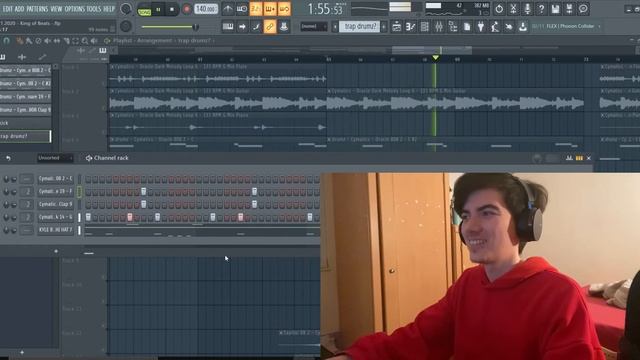The image size is (640, 360).
Task: Click the undo history circular arrow icon
Action: (499, 9)
